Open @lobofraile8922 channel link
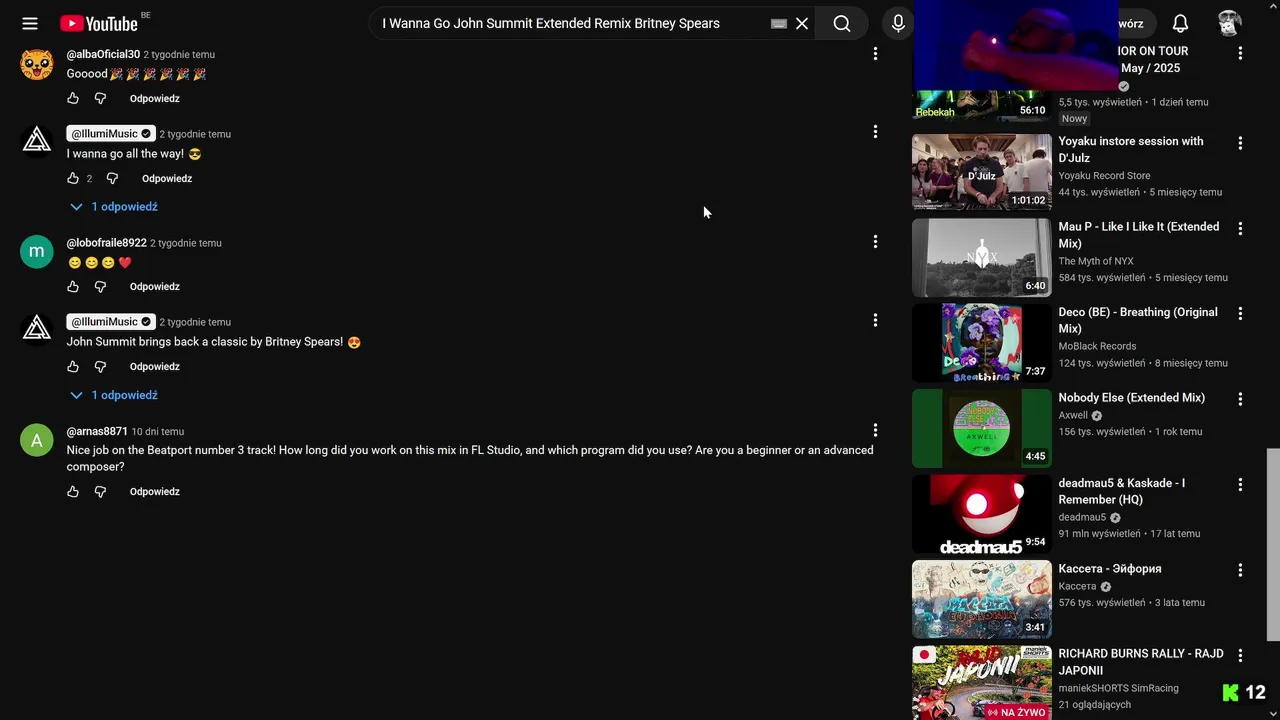This screenshot has height=720, width=1280. click(107, 243)
